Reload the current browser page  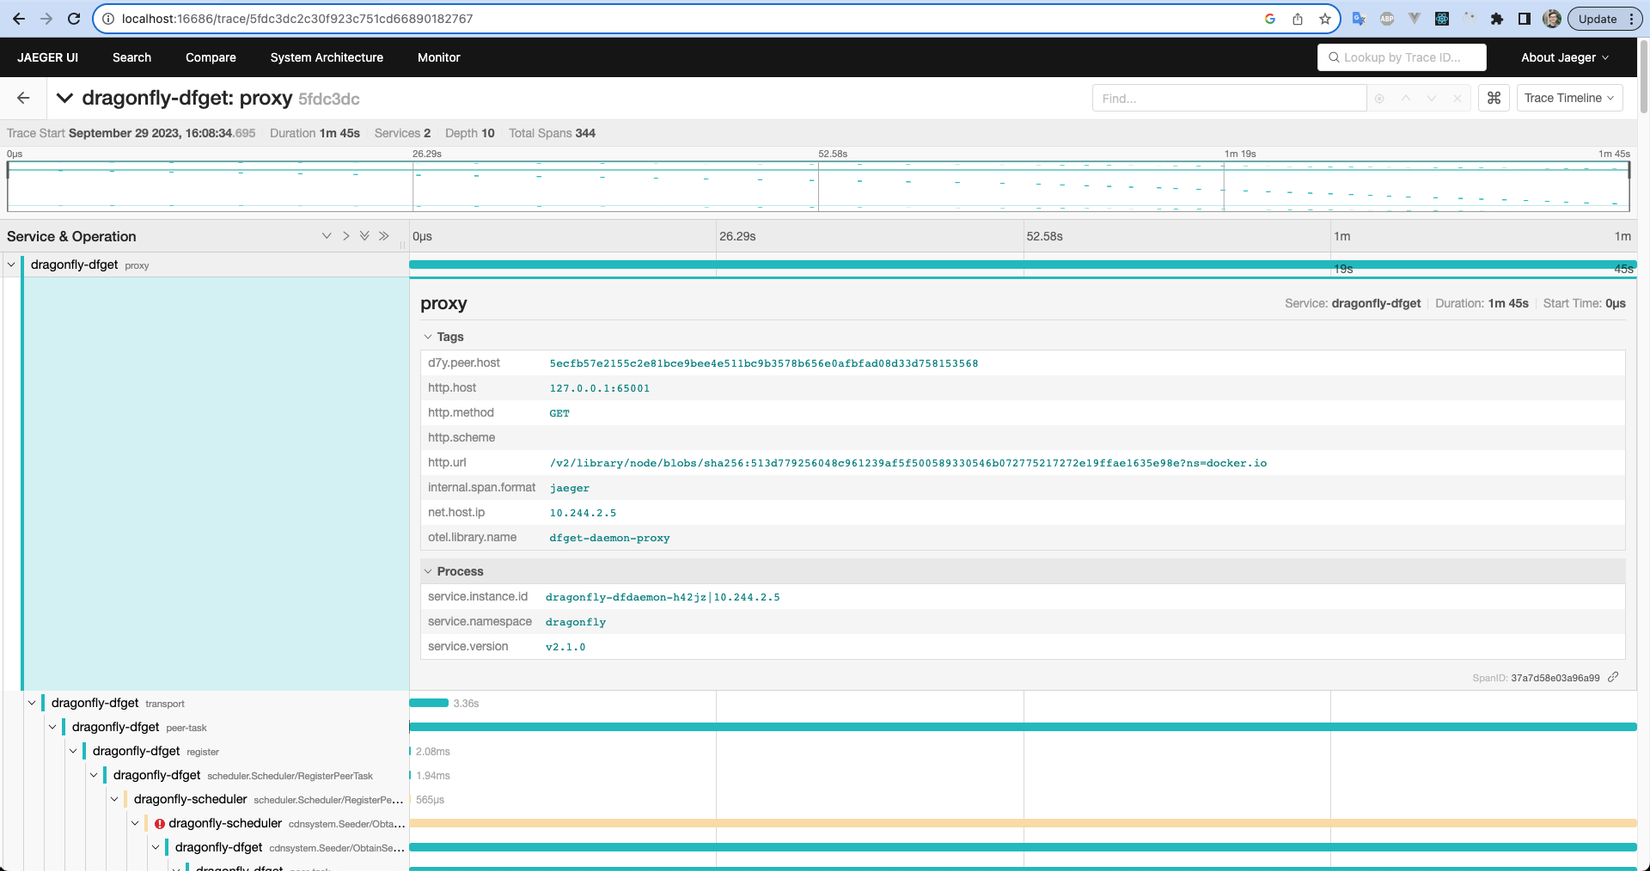(x=74, y=19)
